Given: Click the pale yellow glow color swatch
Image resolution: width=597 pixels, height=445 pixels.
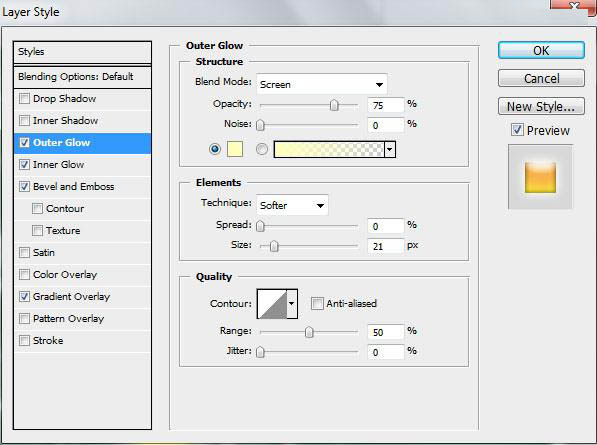Looking at the screenshot, I should click(235, 149).
